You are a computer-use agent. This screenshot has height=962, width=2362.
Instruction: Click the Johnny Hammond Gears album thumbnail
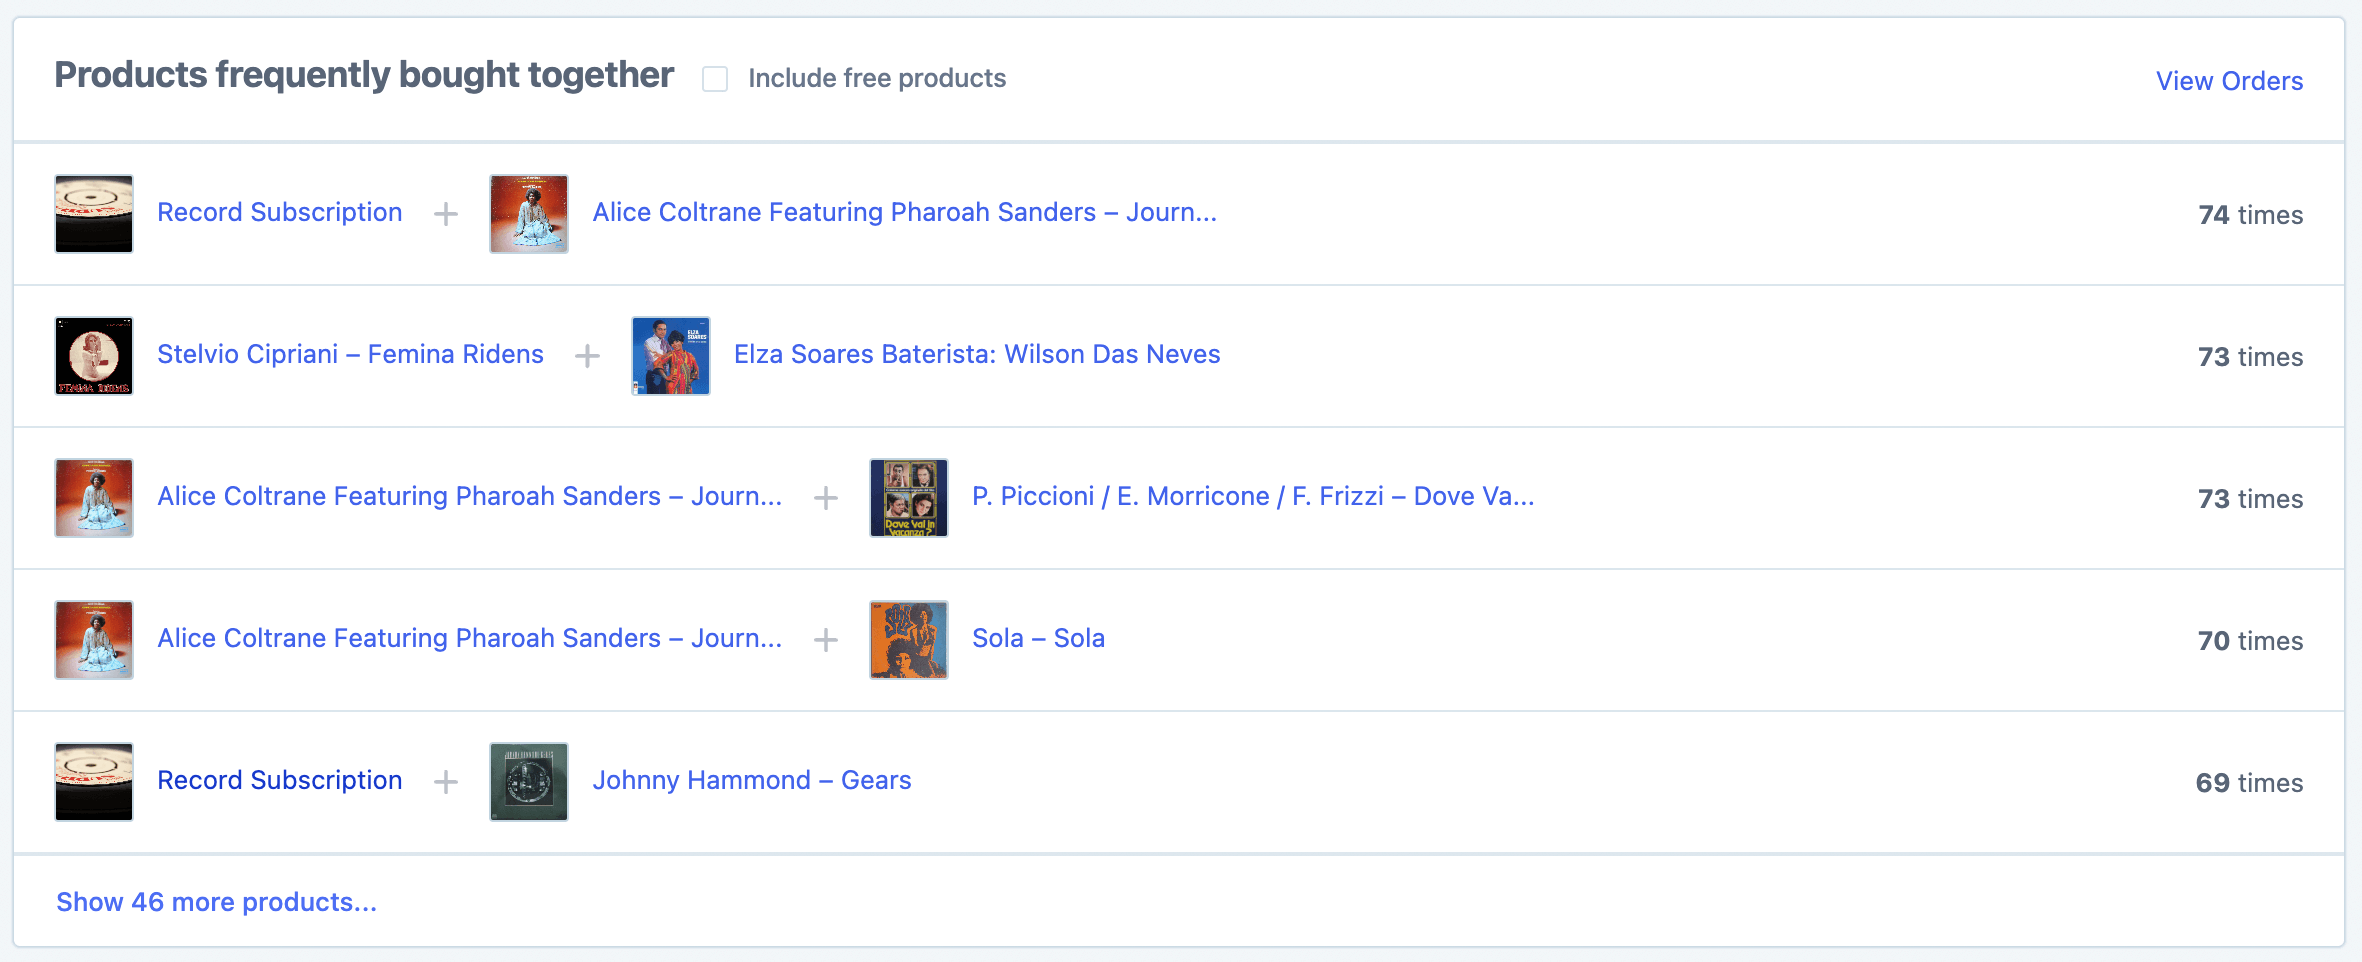click(x=528, y=781)
